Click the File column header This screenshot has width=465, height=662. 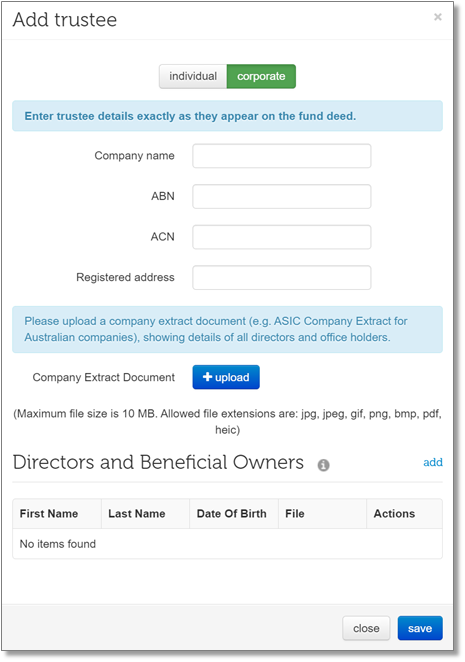pyautogui.click(x=322, y=514)
